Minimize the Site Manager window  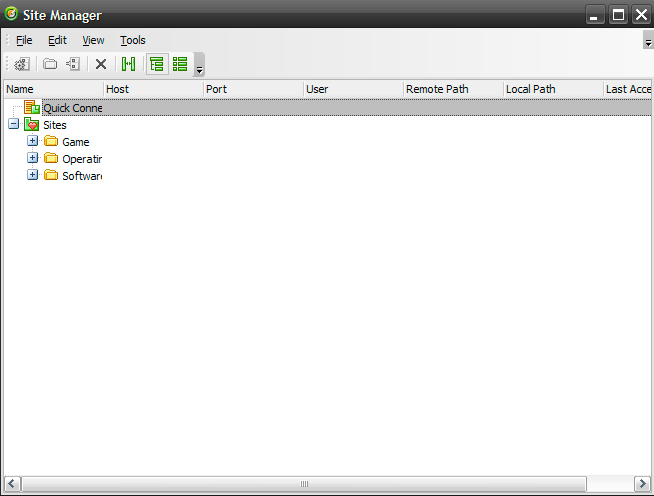coord(594,15)
